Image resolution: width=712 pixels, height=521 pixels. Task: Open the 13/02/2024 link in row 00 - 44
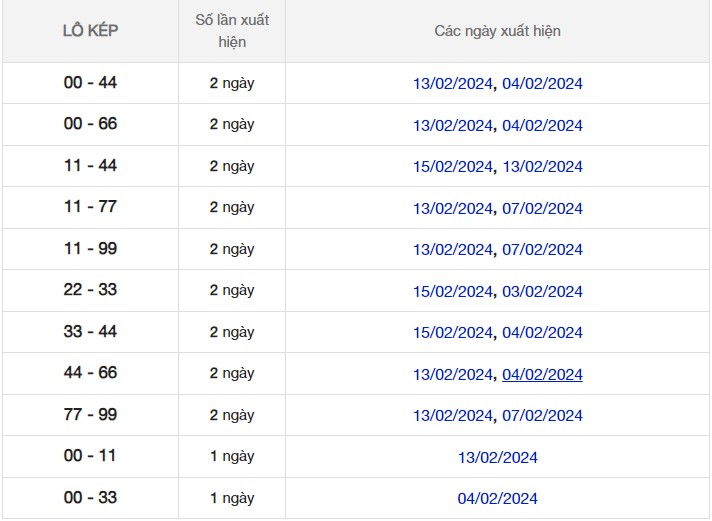(x=453, y=84)
